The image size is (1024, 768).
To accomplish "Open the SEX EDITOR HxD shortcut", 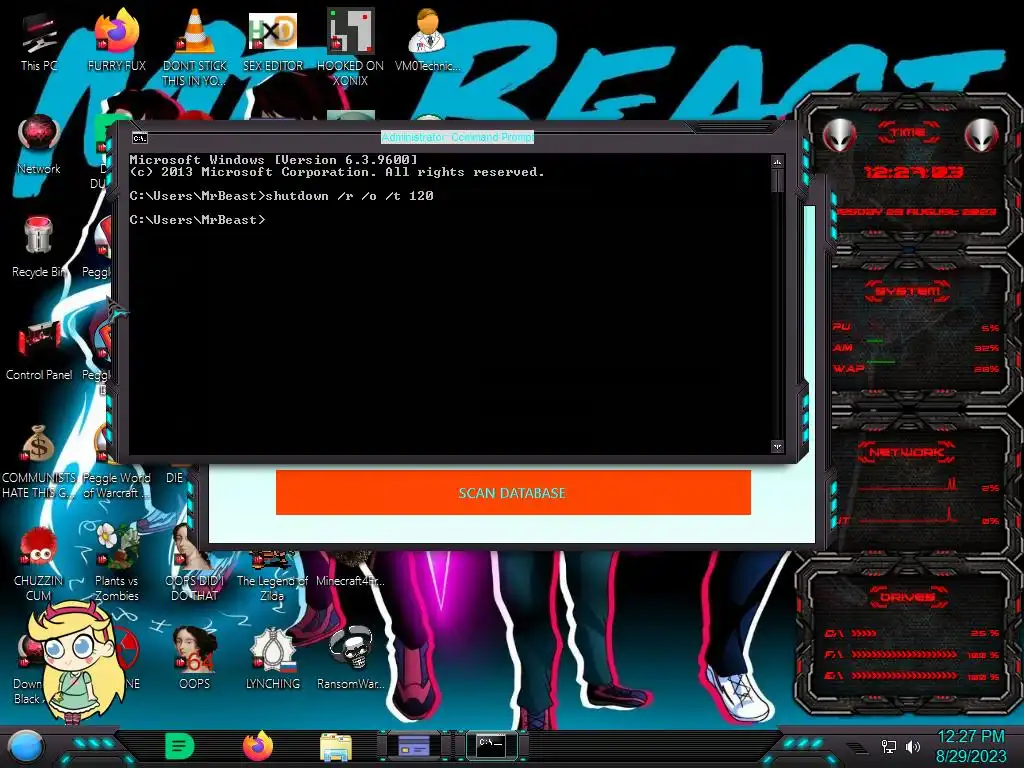I will pyautogui.click(x=273, y=42).
